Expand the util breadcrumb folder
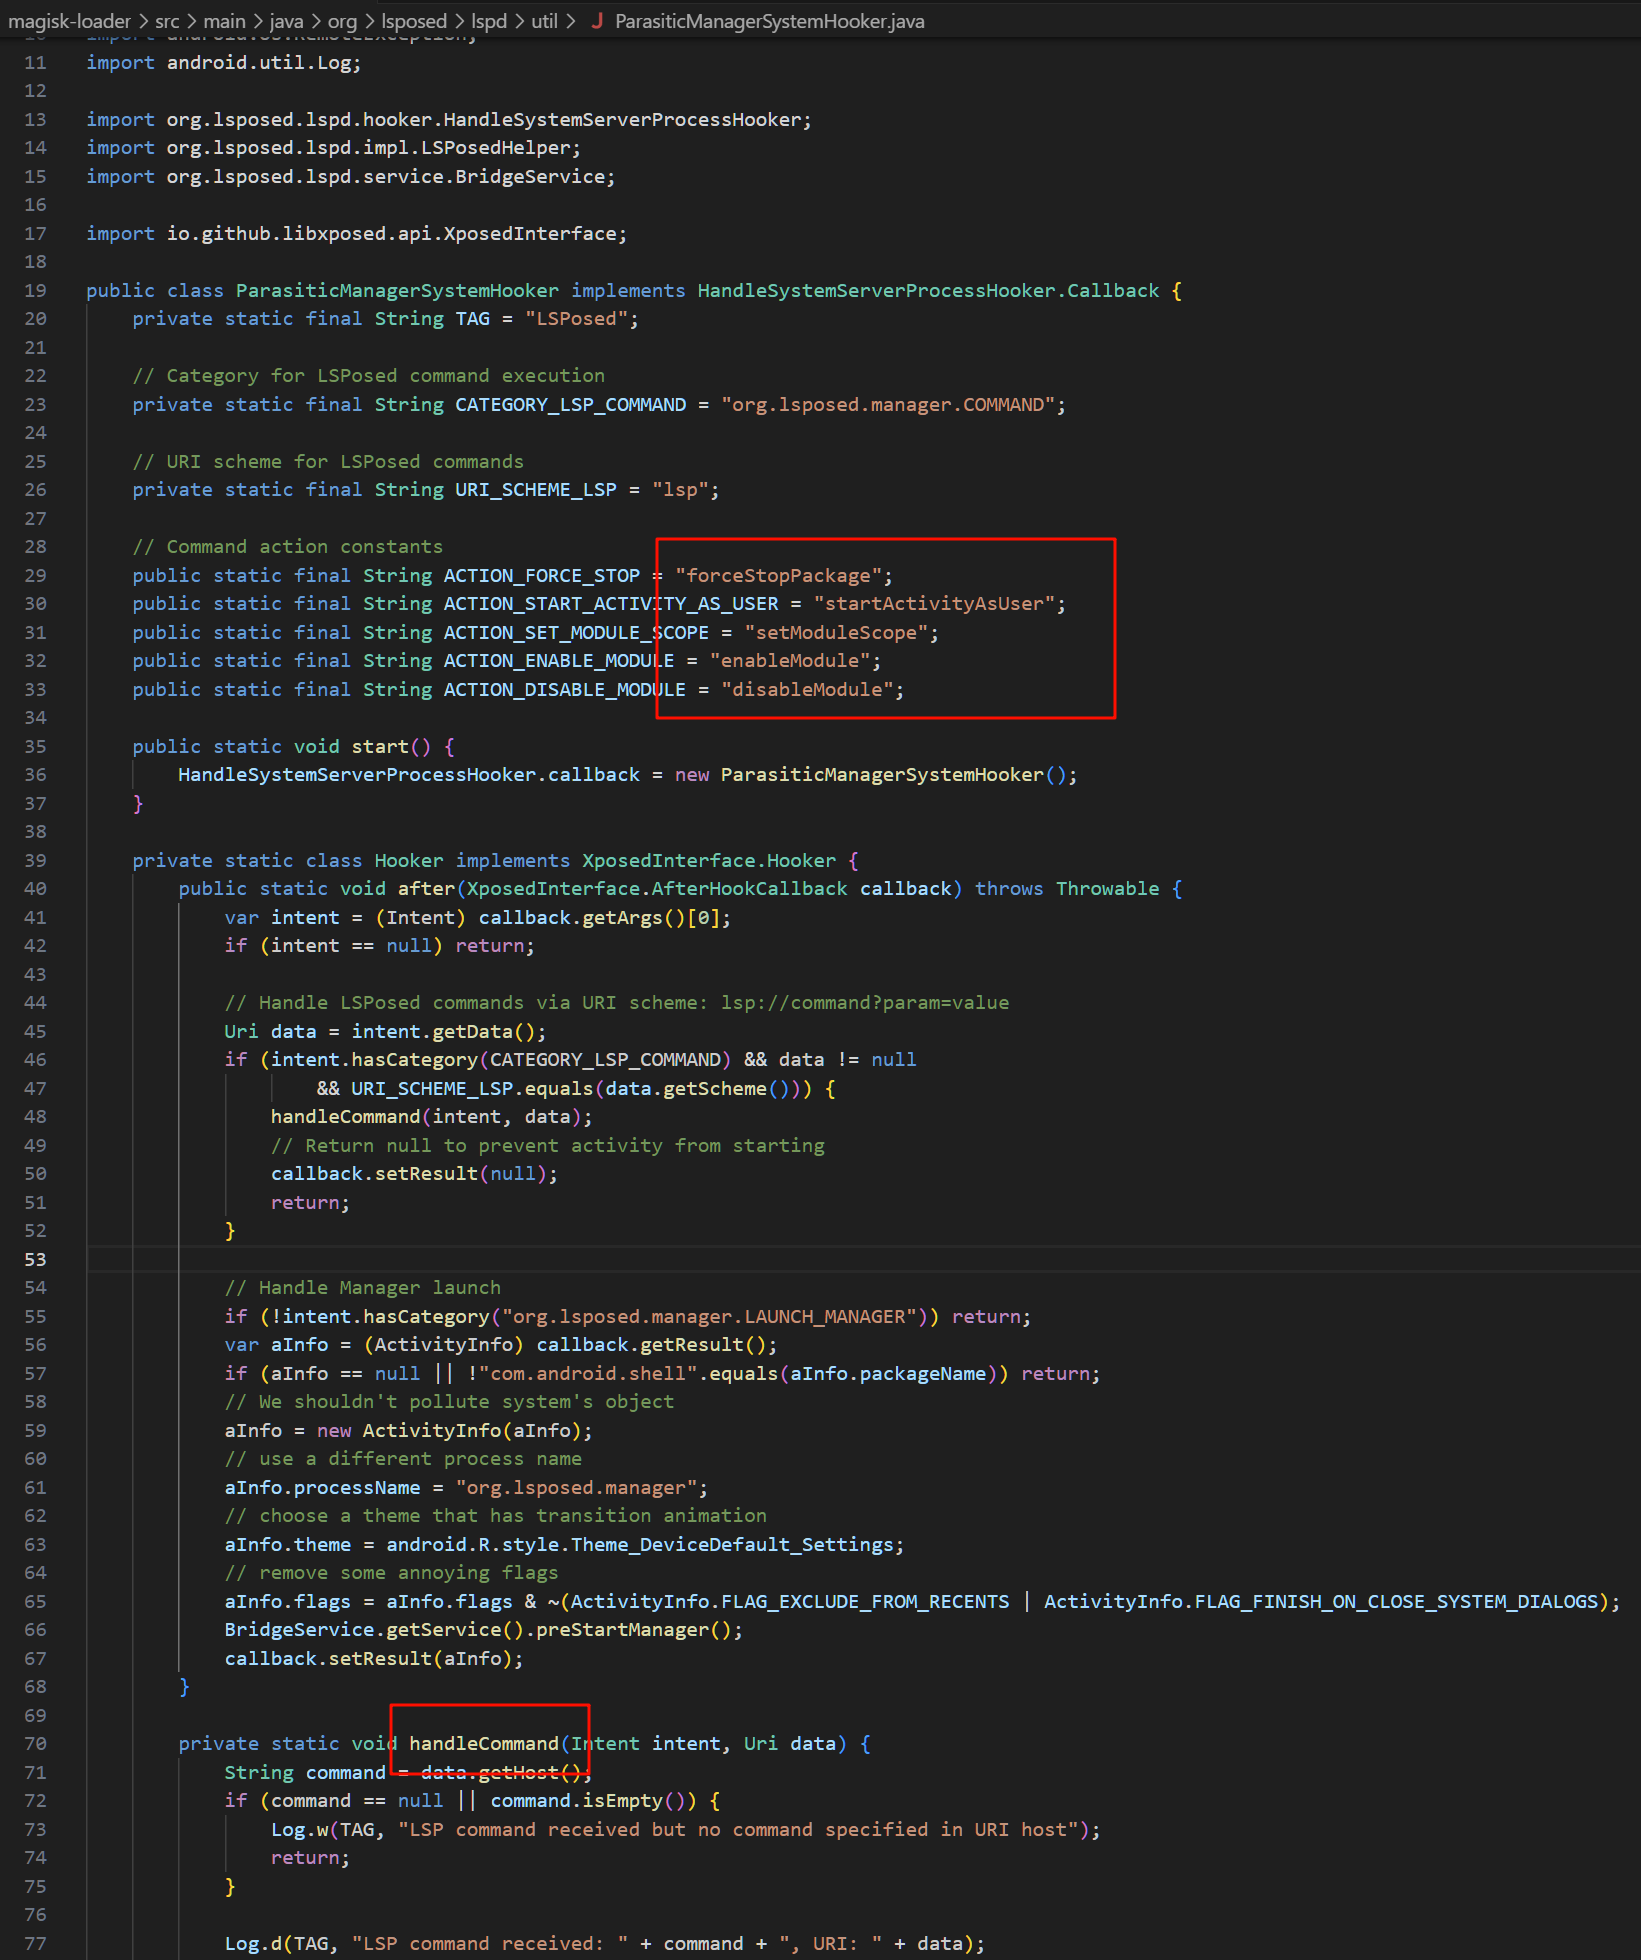The width and height of the screenshot is (1641, 1960). [x=544, y=21]
